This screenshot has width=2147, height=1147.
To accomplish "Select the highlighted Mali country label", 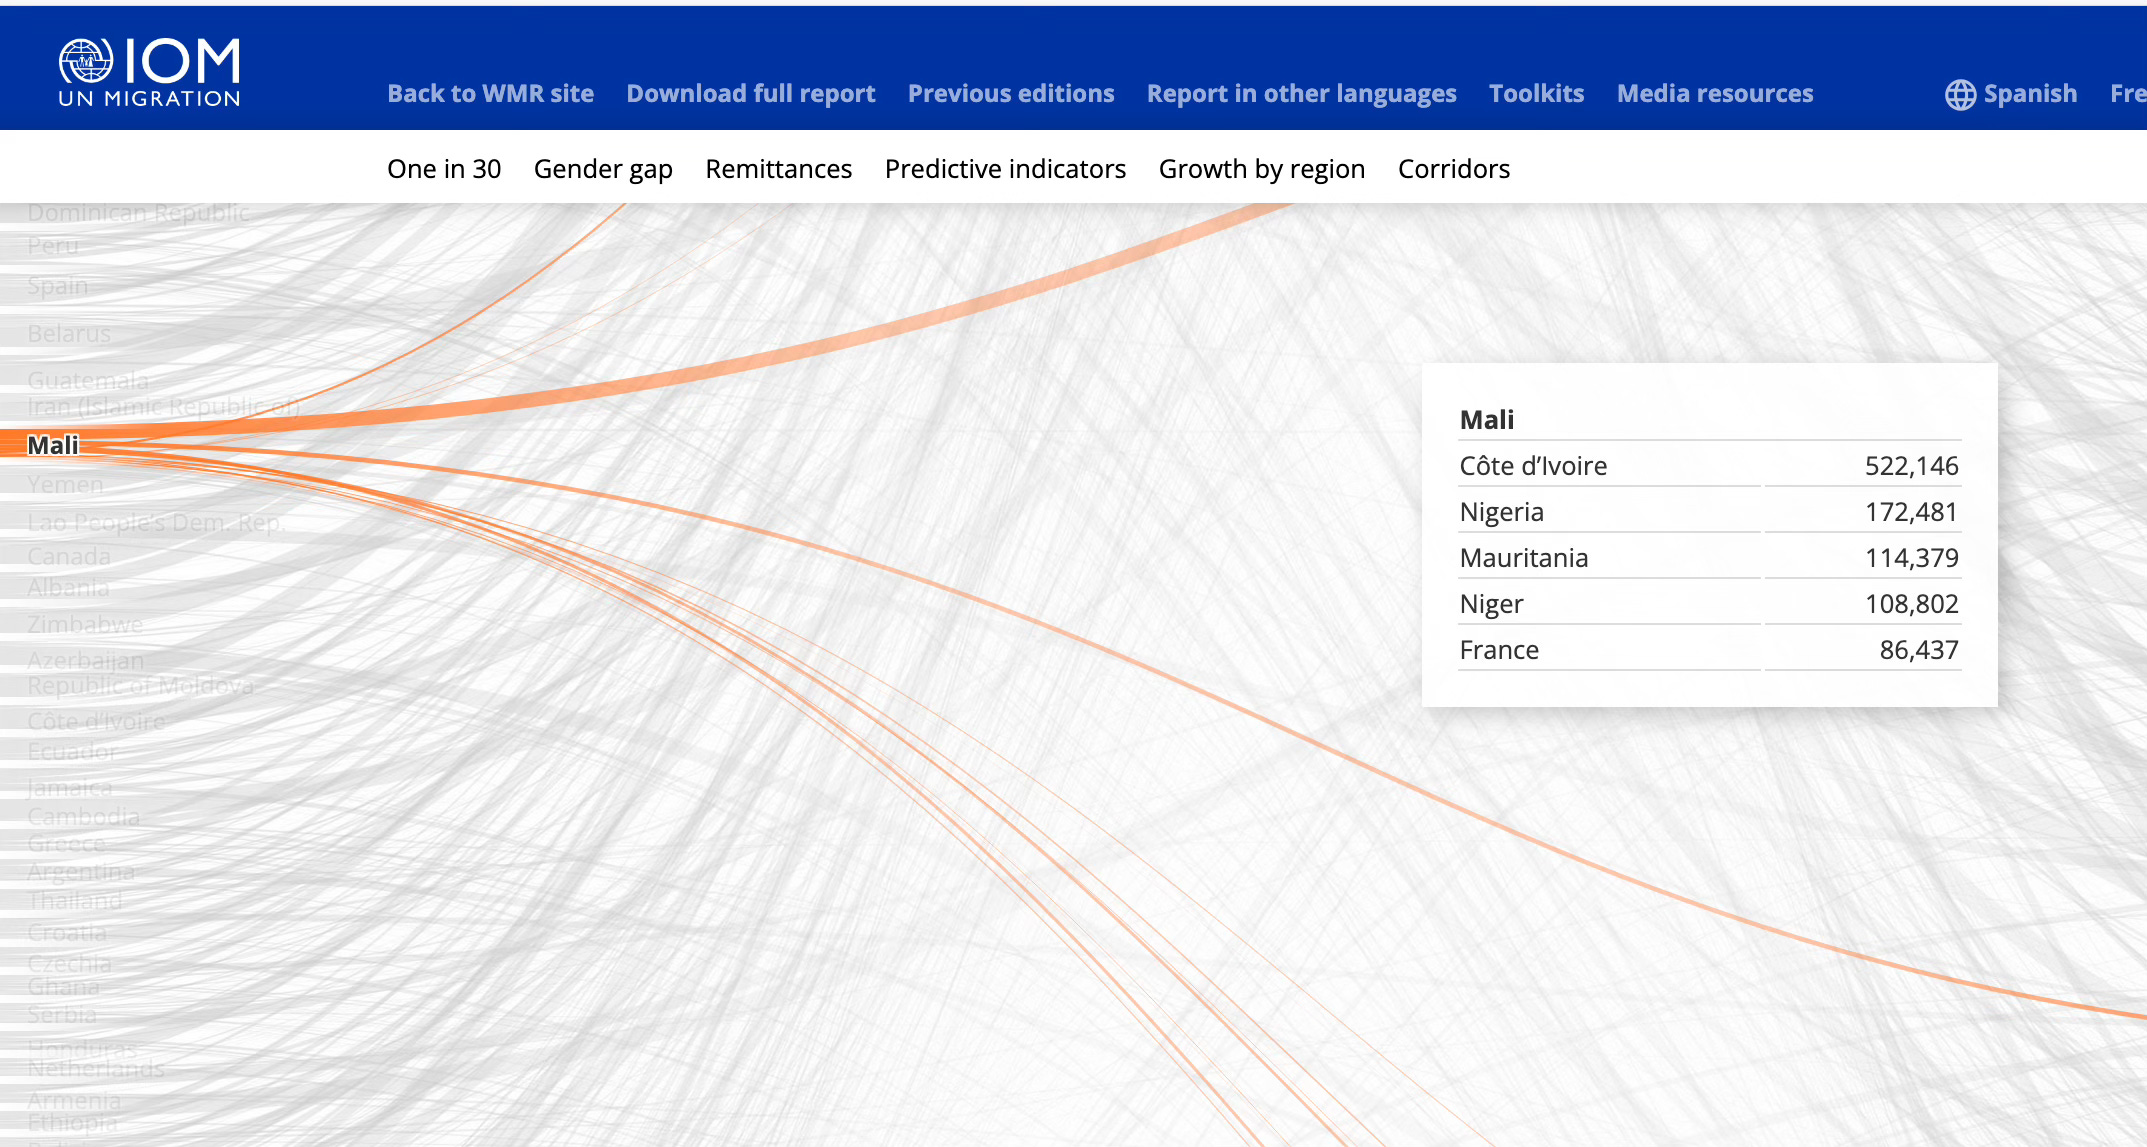I will pos(52,445).
